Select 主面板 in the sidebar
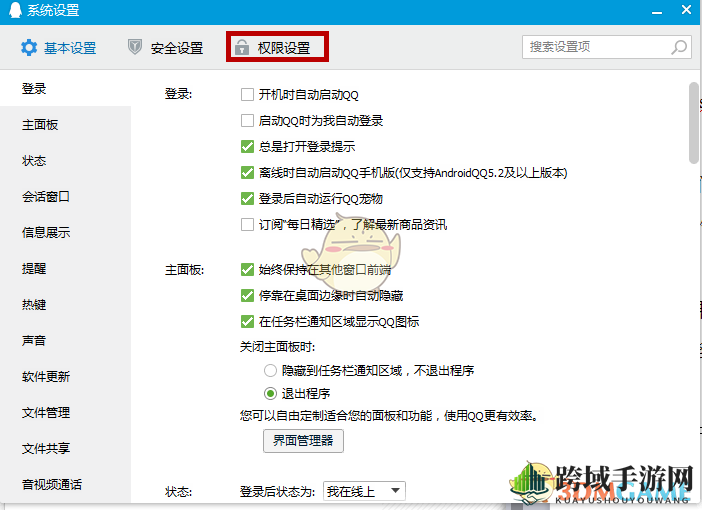 (x=65, y=124)
